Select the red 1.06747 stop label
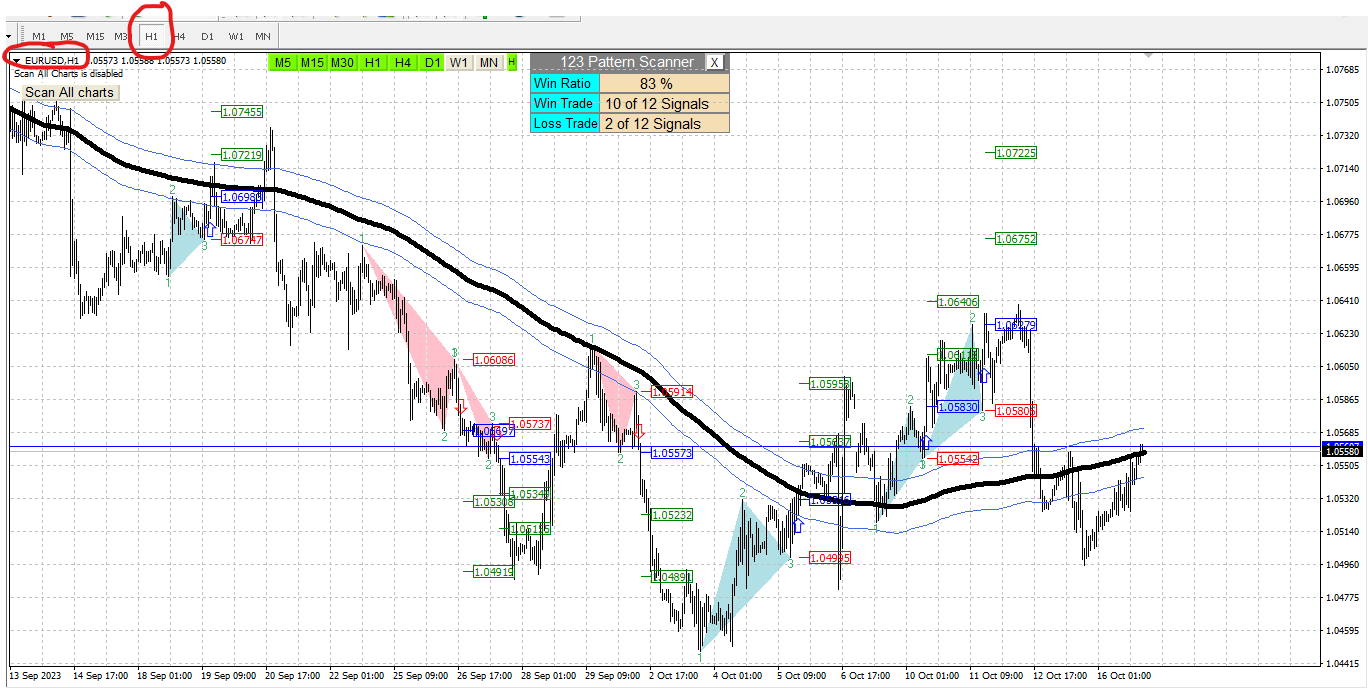This screenshot has width=1368, height=689. click(242, 240)
